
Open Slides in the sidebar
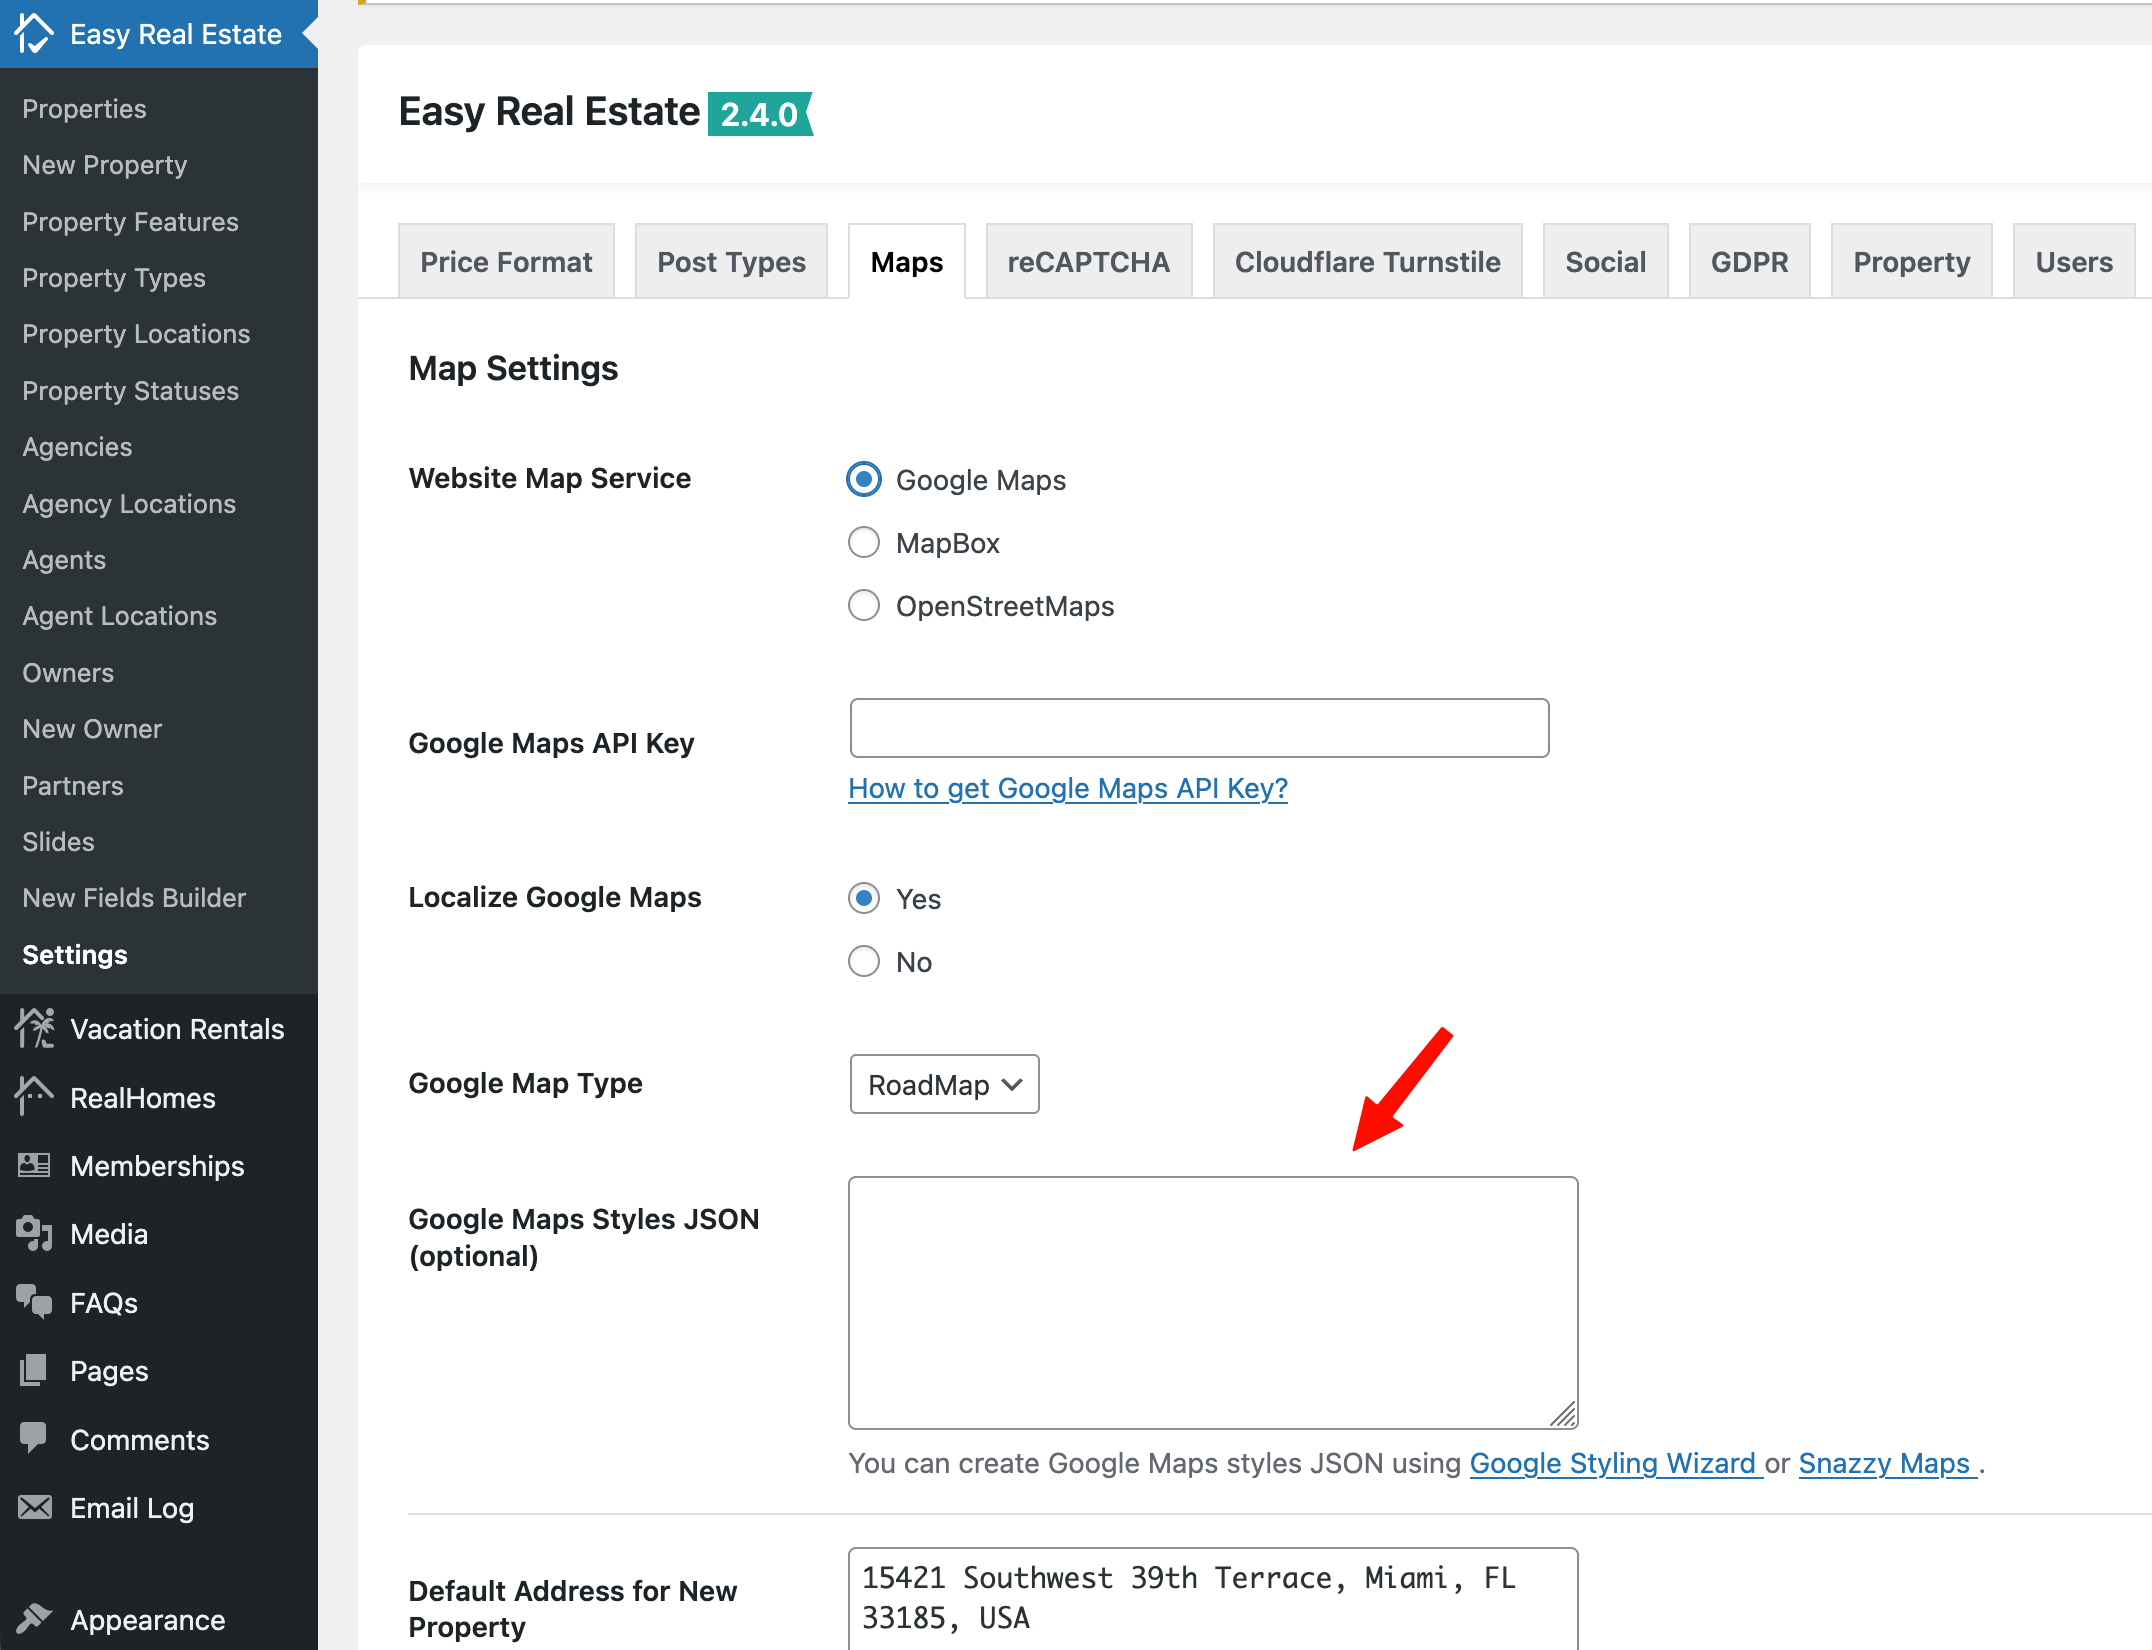[58, 842]
